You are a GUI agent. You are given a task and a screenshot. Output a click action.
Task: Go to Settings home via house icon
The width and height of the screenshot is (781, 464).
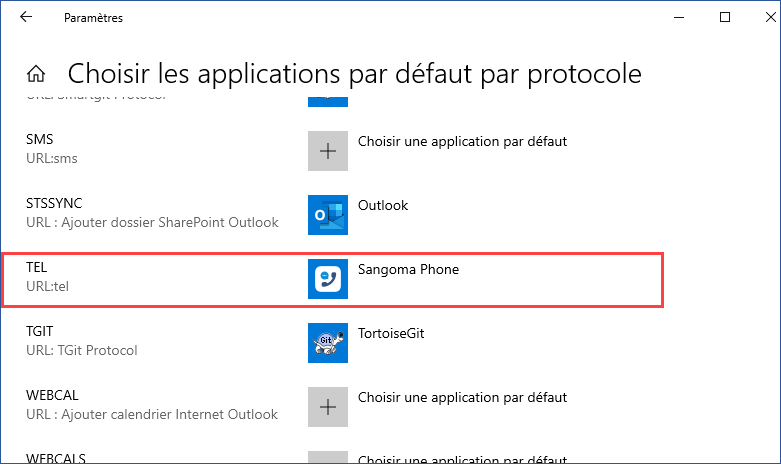pos(36,74)
